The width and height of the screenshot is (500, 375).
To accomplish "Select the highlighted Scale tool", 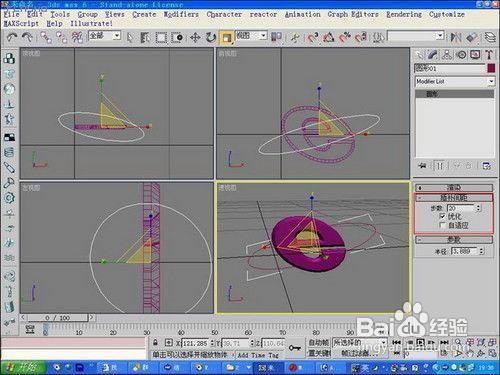I will pyautogui.click(x=227, y=38).
